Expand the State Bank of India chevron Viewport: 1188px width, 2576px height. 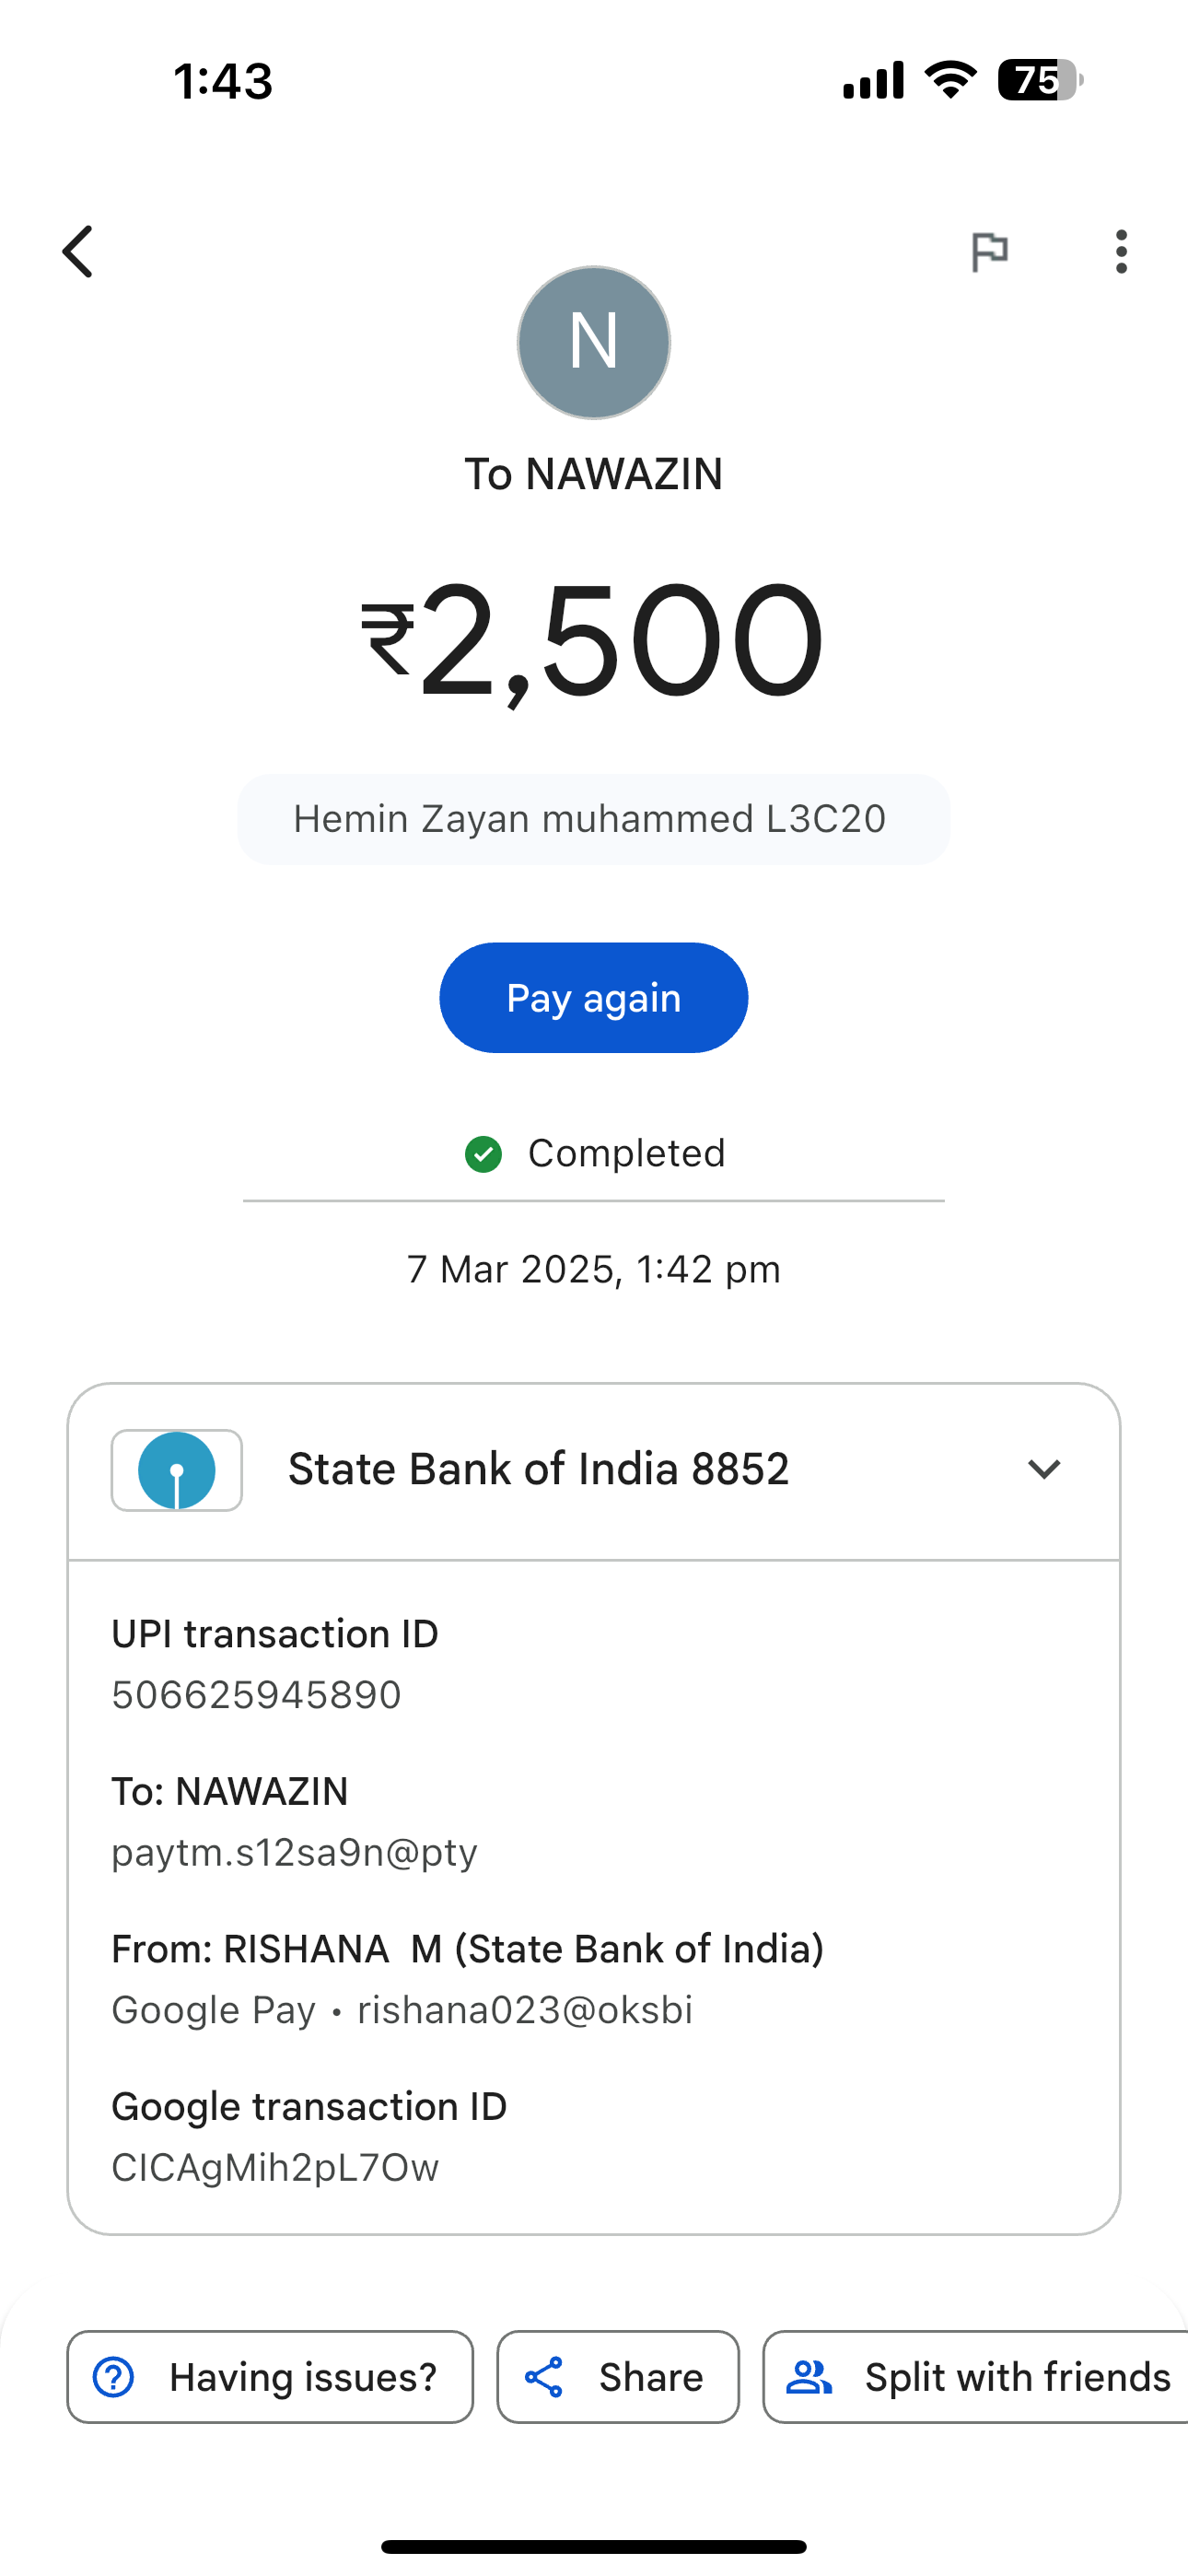click(x=1043, y=1469)
